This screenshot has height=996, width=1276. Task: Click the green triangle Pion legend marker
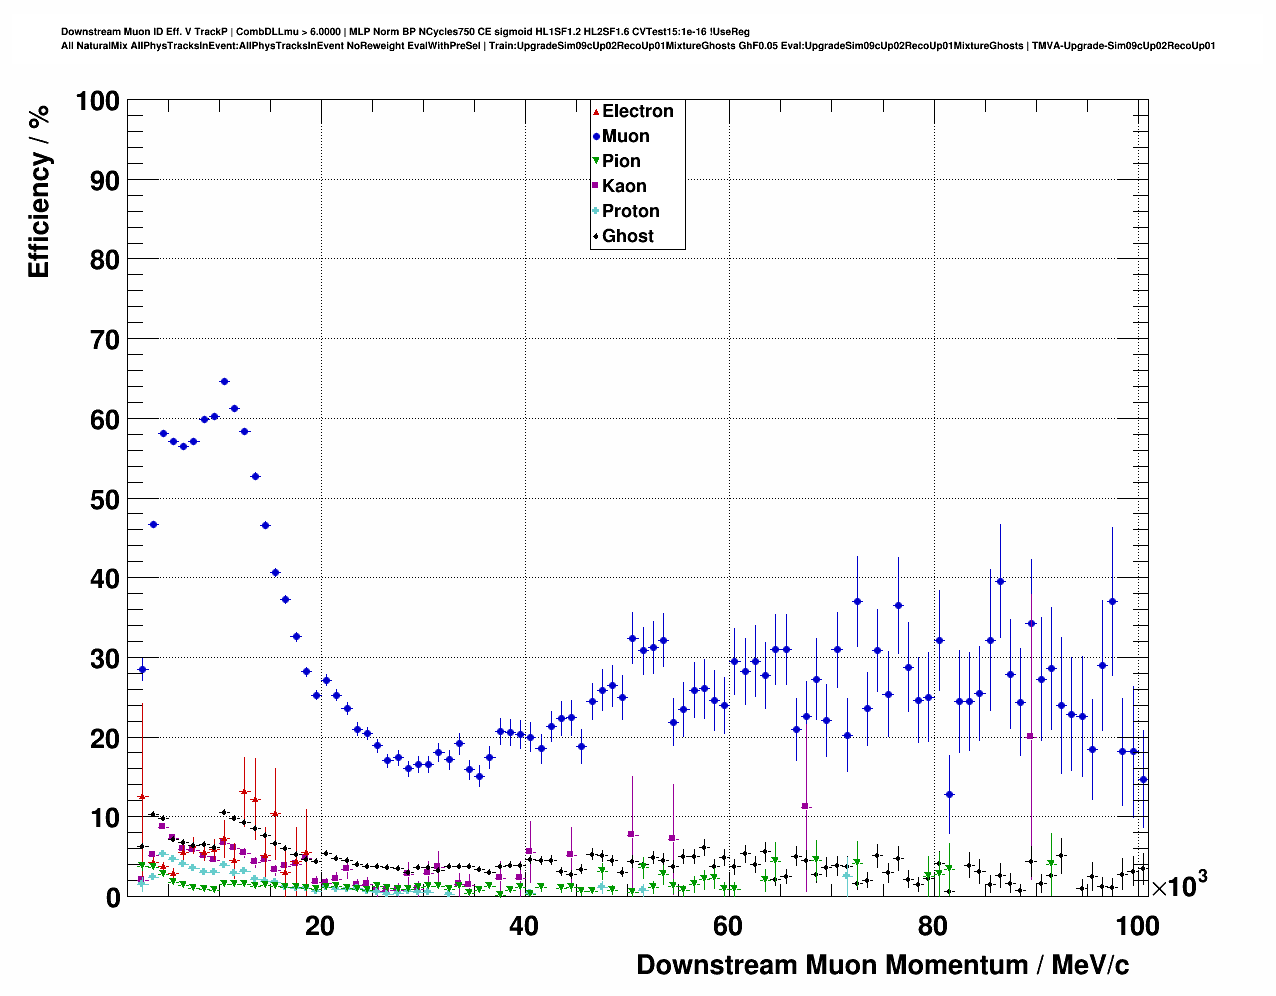point(596,161)
